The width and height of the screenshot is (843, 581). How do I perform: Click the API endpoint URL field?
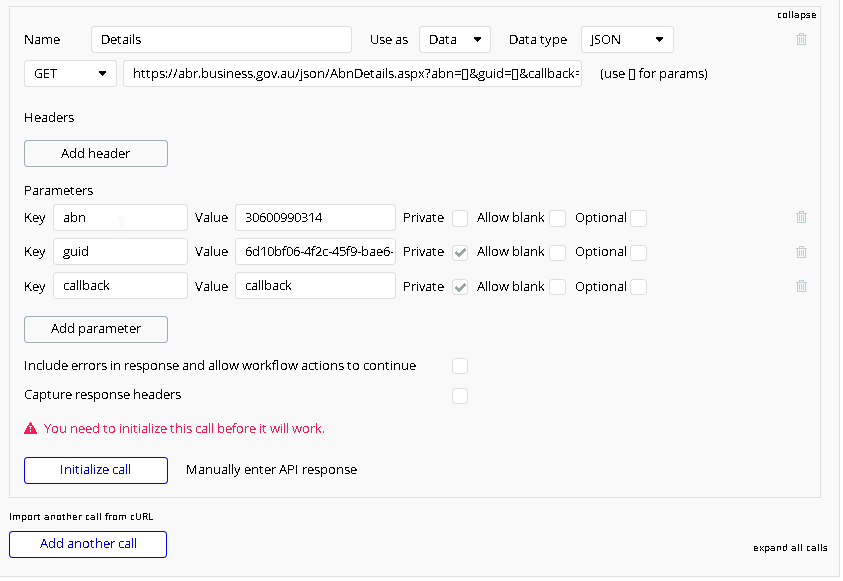(352, 73)
